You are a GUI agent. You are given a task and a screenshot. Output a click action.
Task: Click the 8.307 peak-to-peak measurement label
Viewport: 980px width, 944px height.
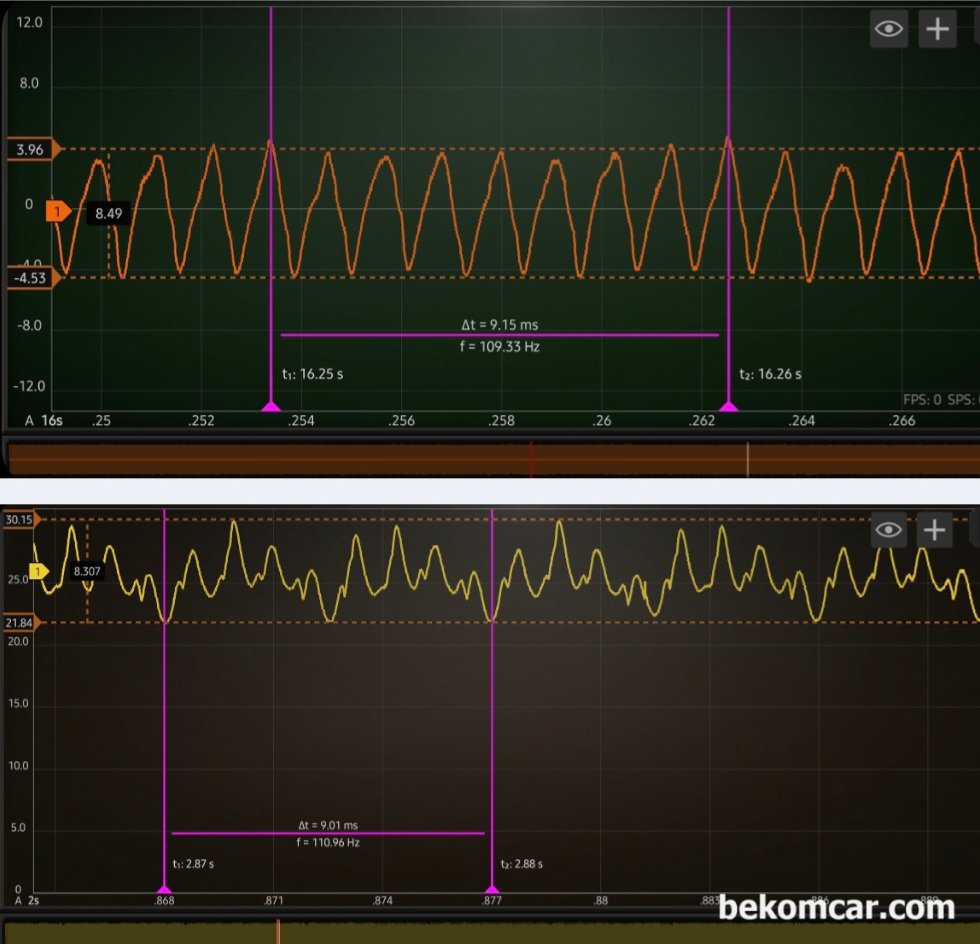[86, 571]
